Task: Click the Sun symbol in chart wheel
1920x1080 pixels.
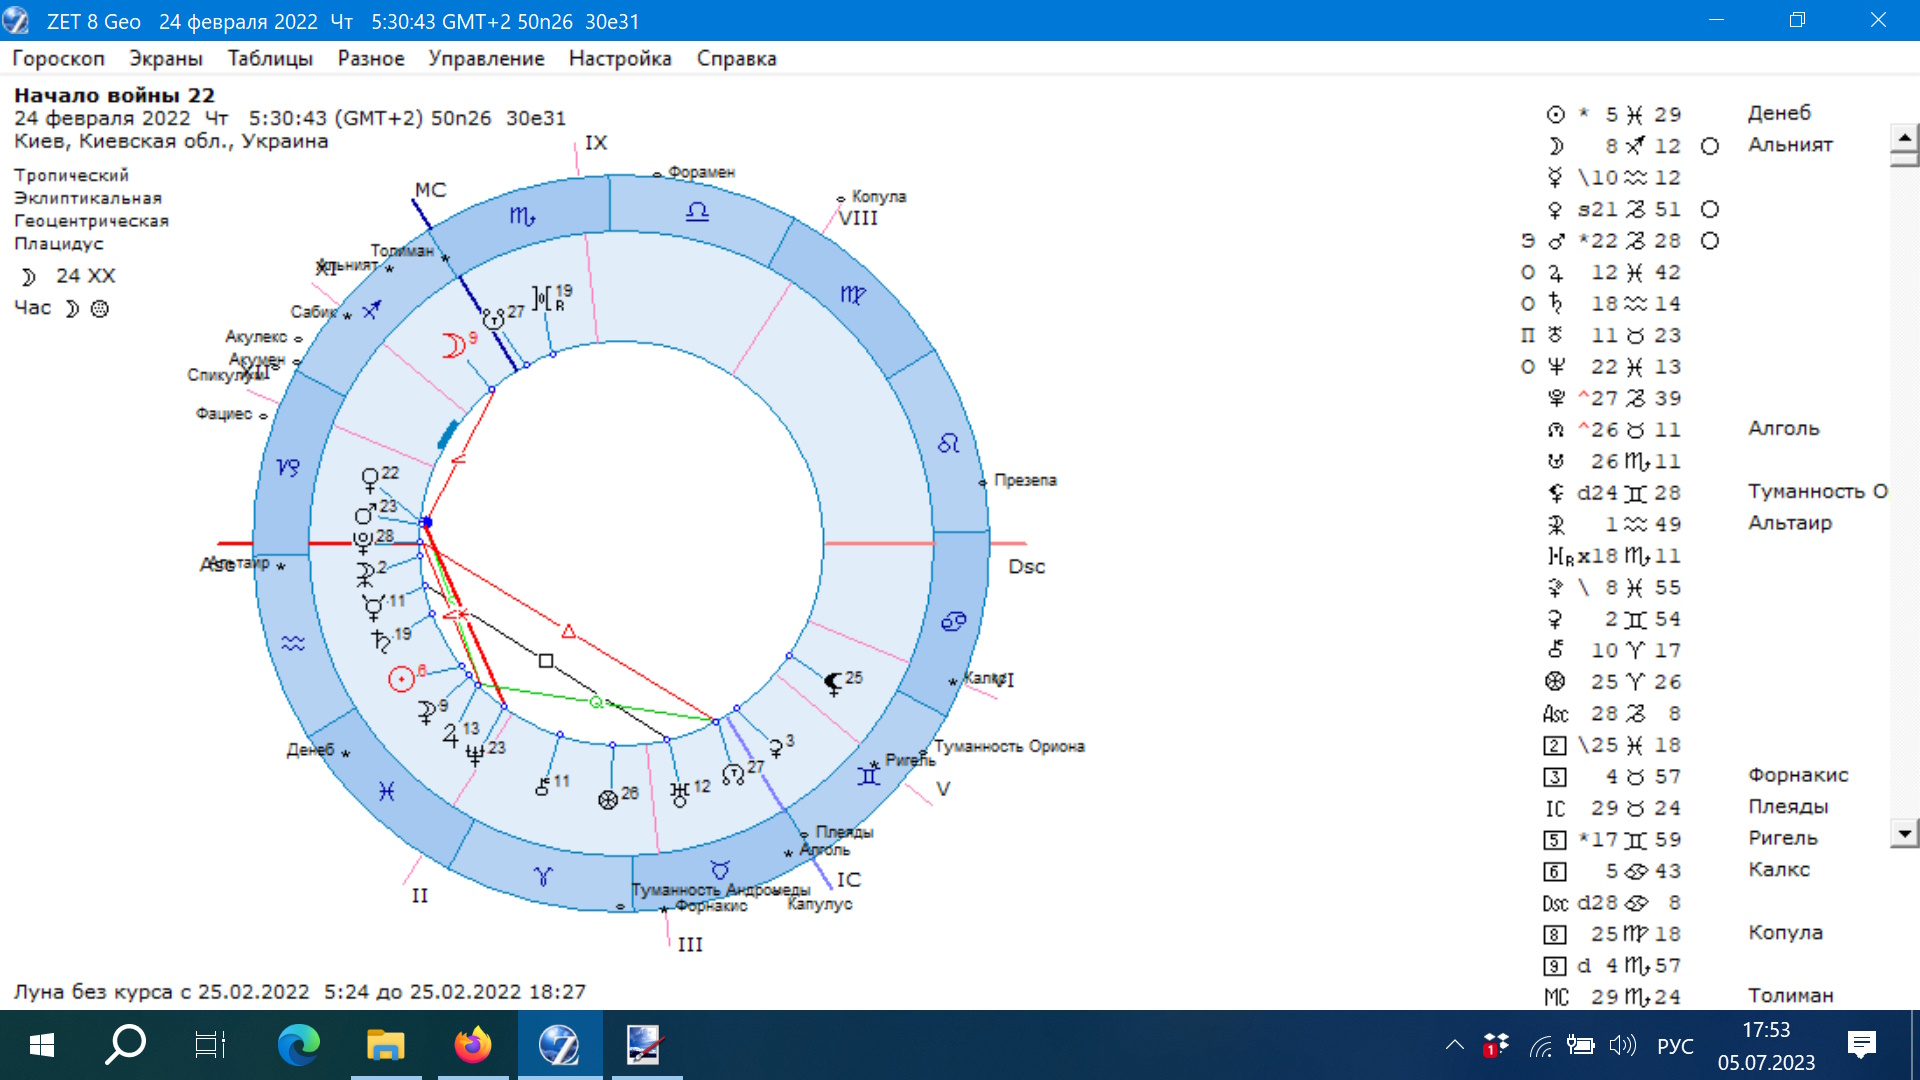Action: point(401,680)
